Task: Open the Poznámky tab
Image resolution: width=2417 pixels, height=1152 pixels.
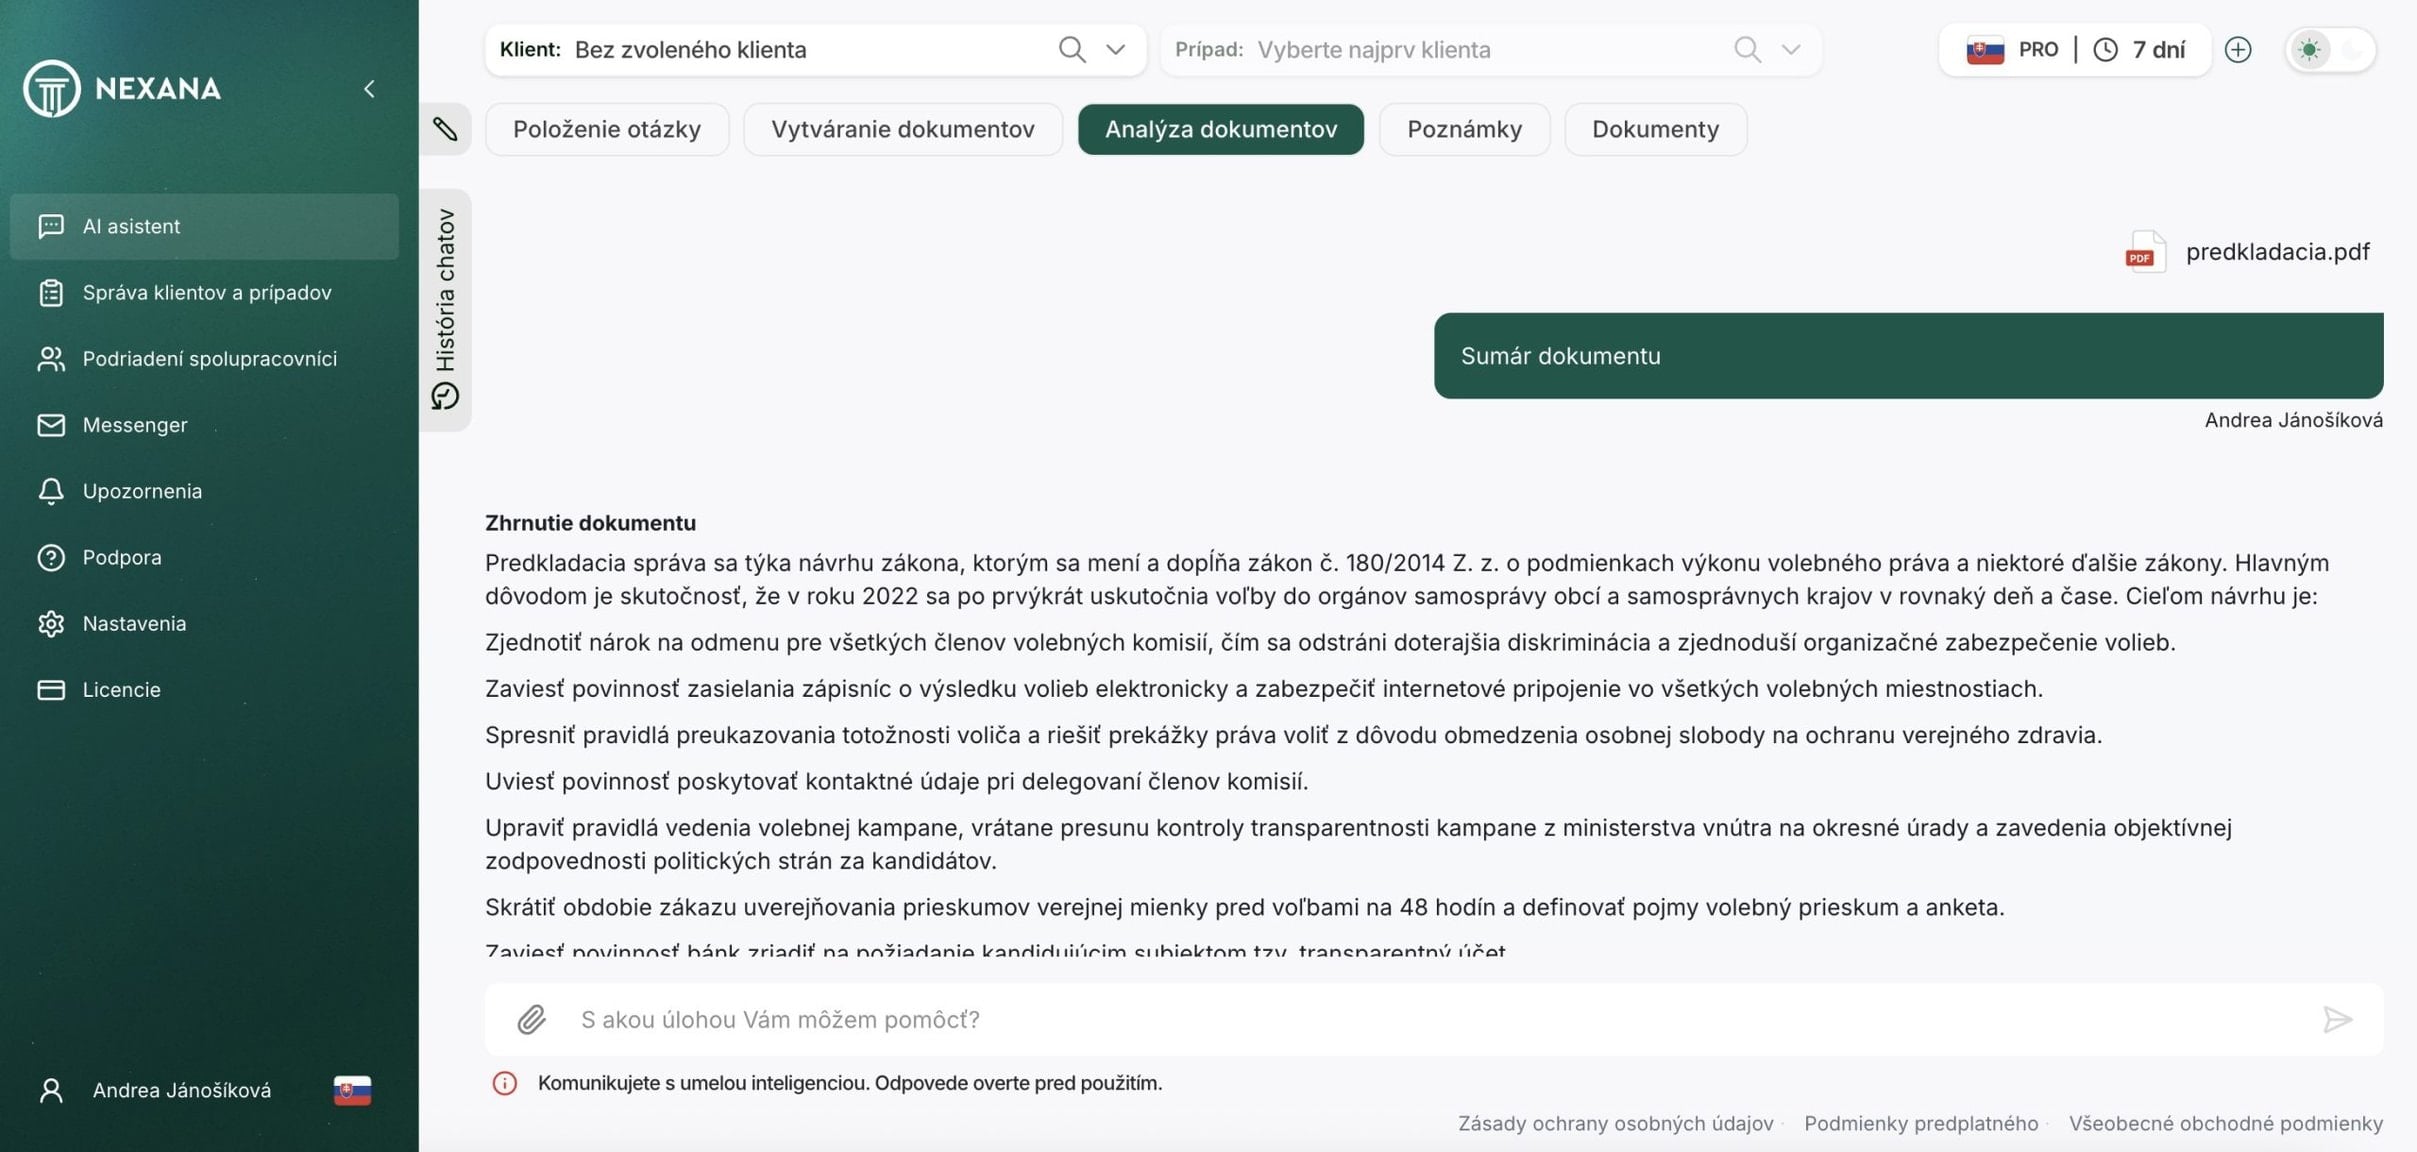Action: pyautogui.click(x=1463, y=129)
